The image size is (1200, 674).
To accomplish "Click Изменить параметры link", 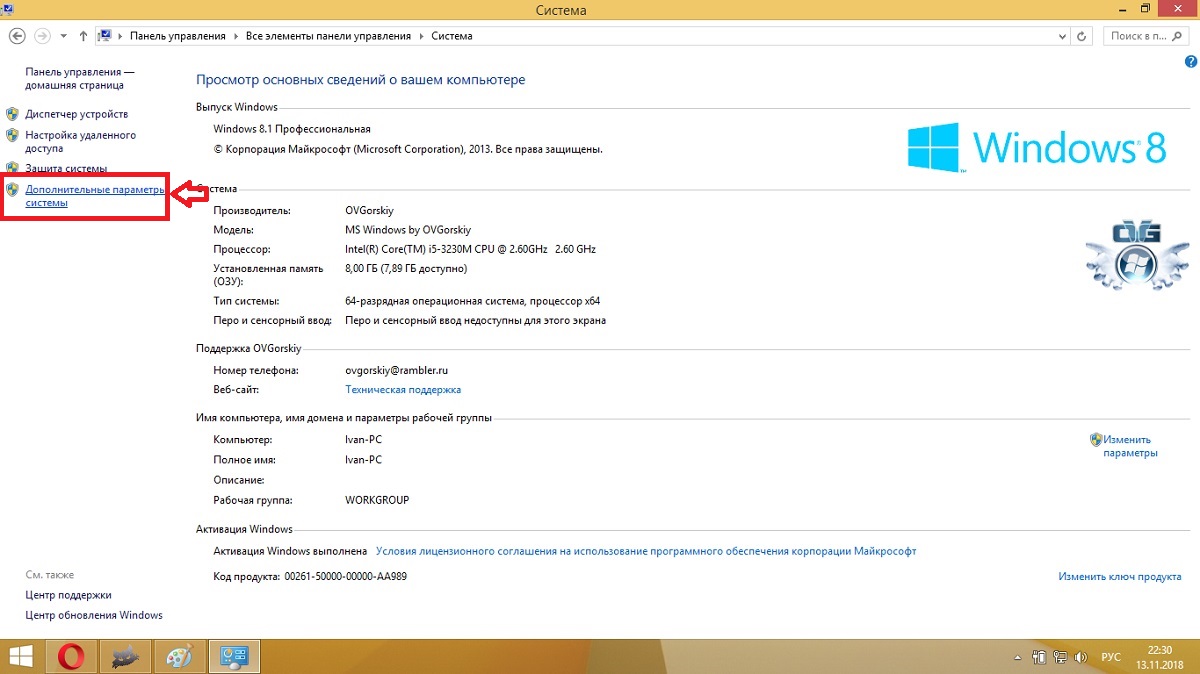I will point(1130,446).
